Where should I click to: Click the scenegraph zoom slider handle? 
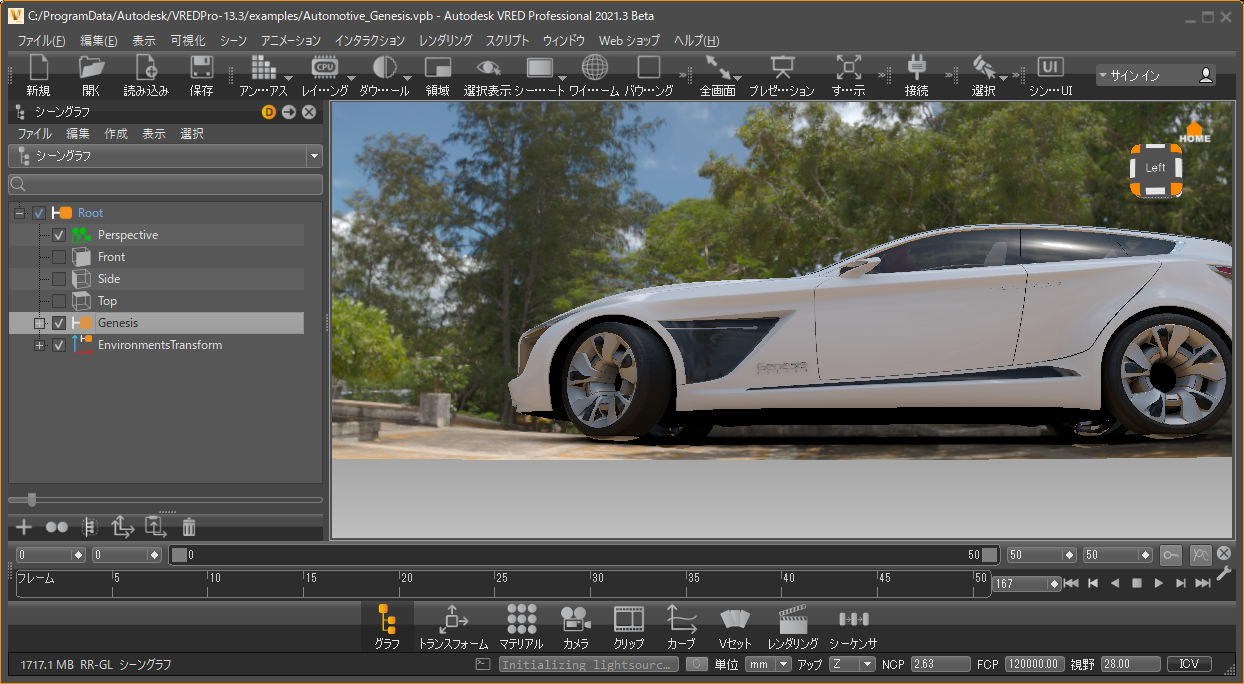[x=32, y=499]
